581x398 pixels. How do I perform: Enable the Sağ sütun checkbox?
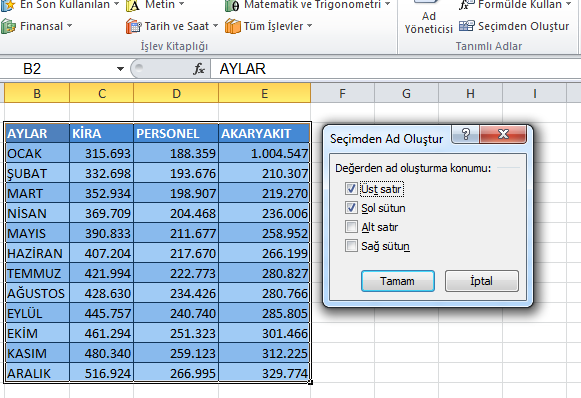(x=351, y=245)
